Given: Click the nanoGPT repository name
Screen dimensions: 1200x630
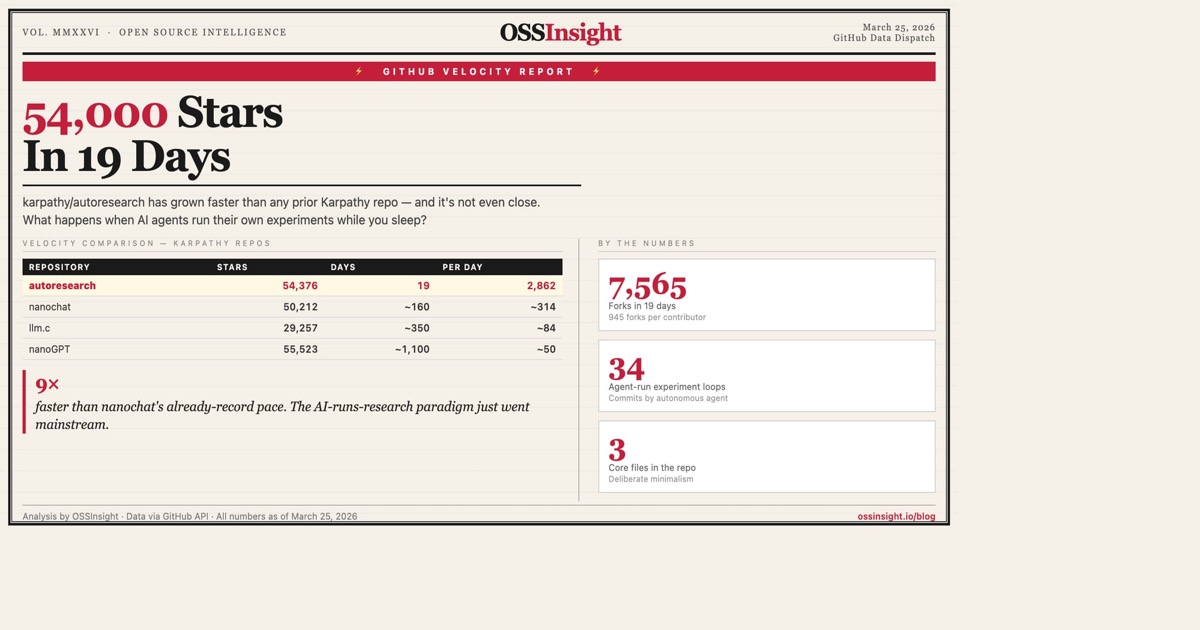Looking at the screenshot, I should point(51,349).
